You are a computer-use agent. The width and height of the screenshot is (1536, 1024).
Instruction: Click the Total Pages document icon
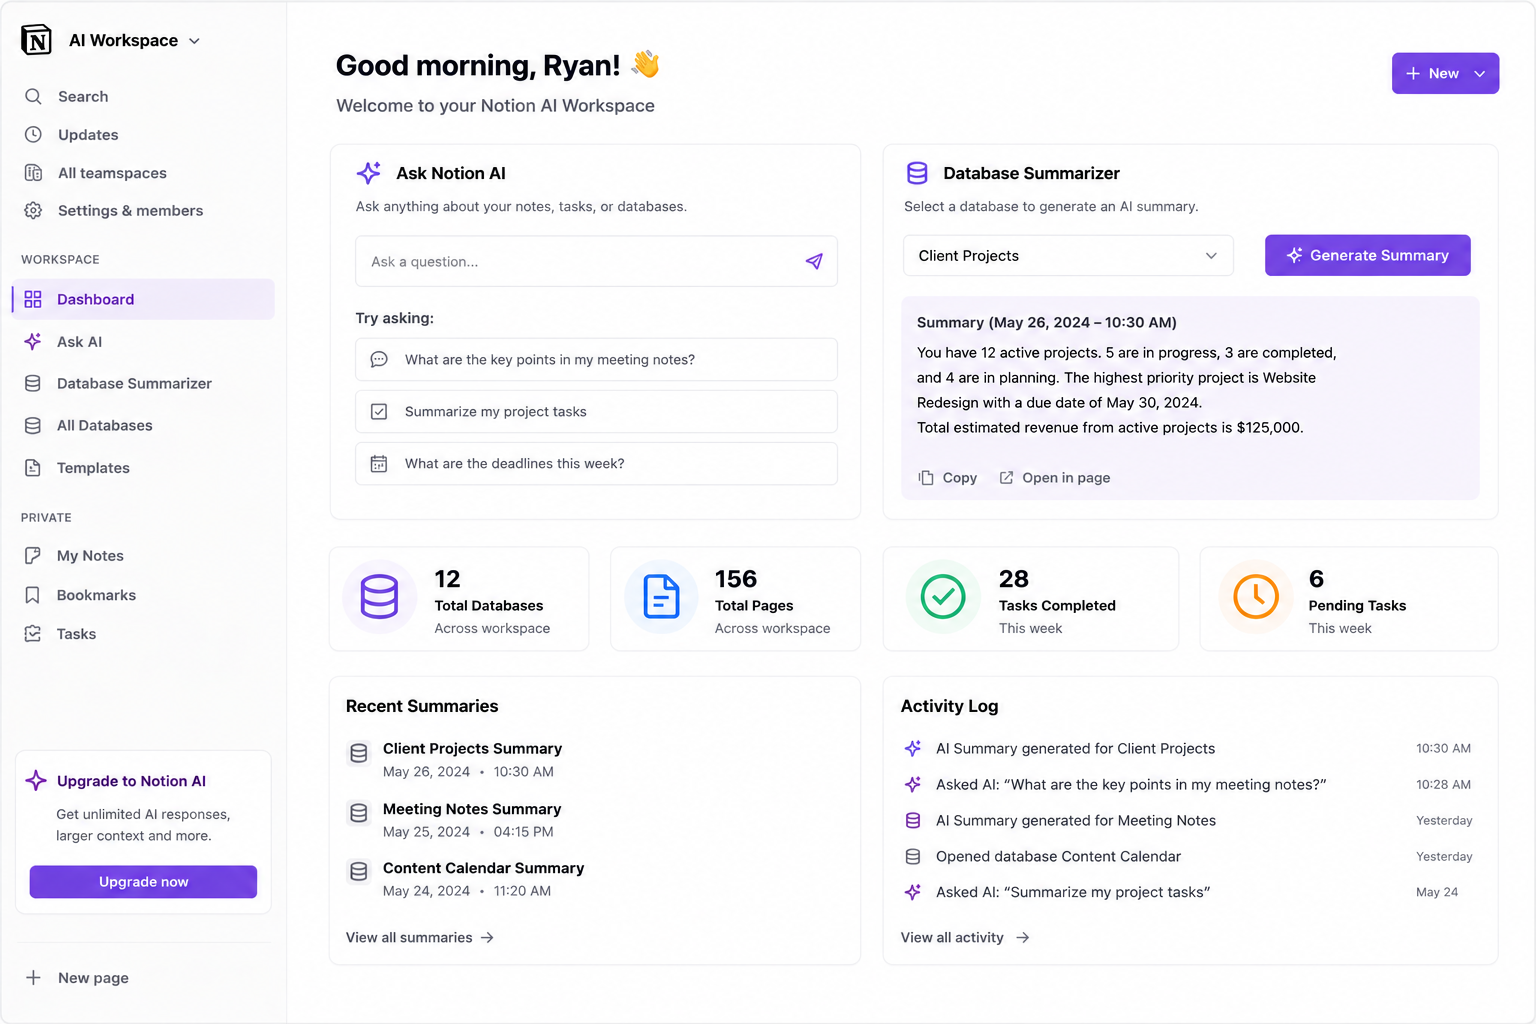click(x=661, y=597)
